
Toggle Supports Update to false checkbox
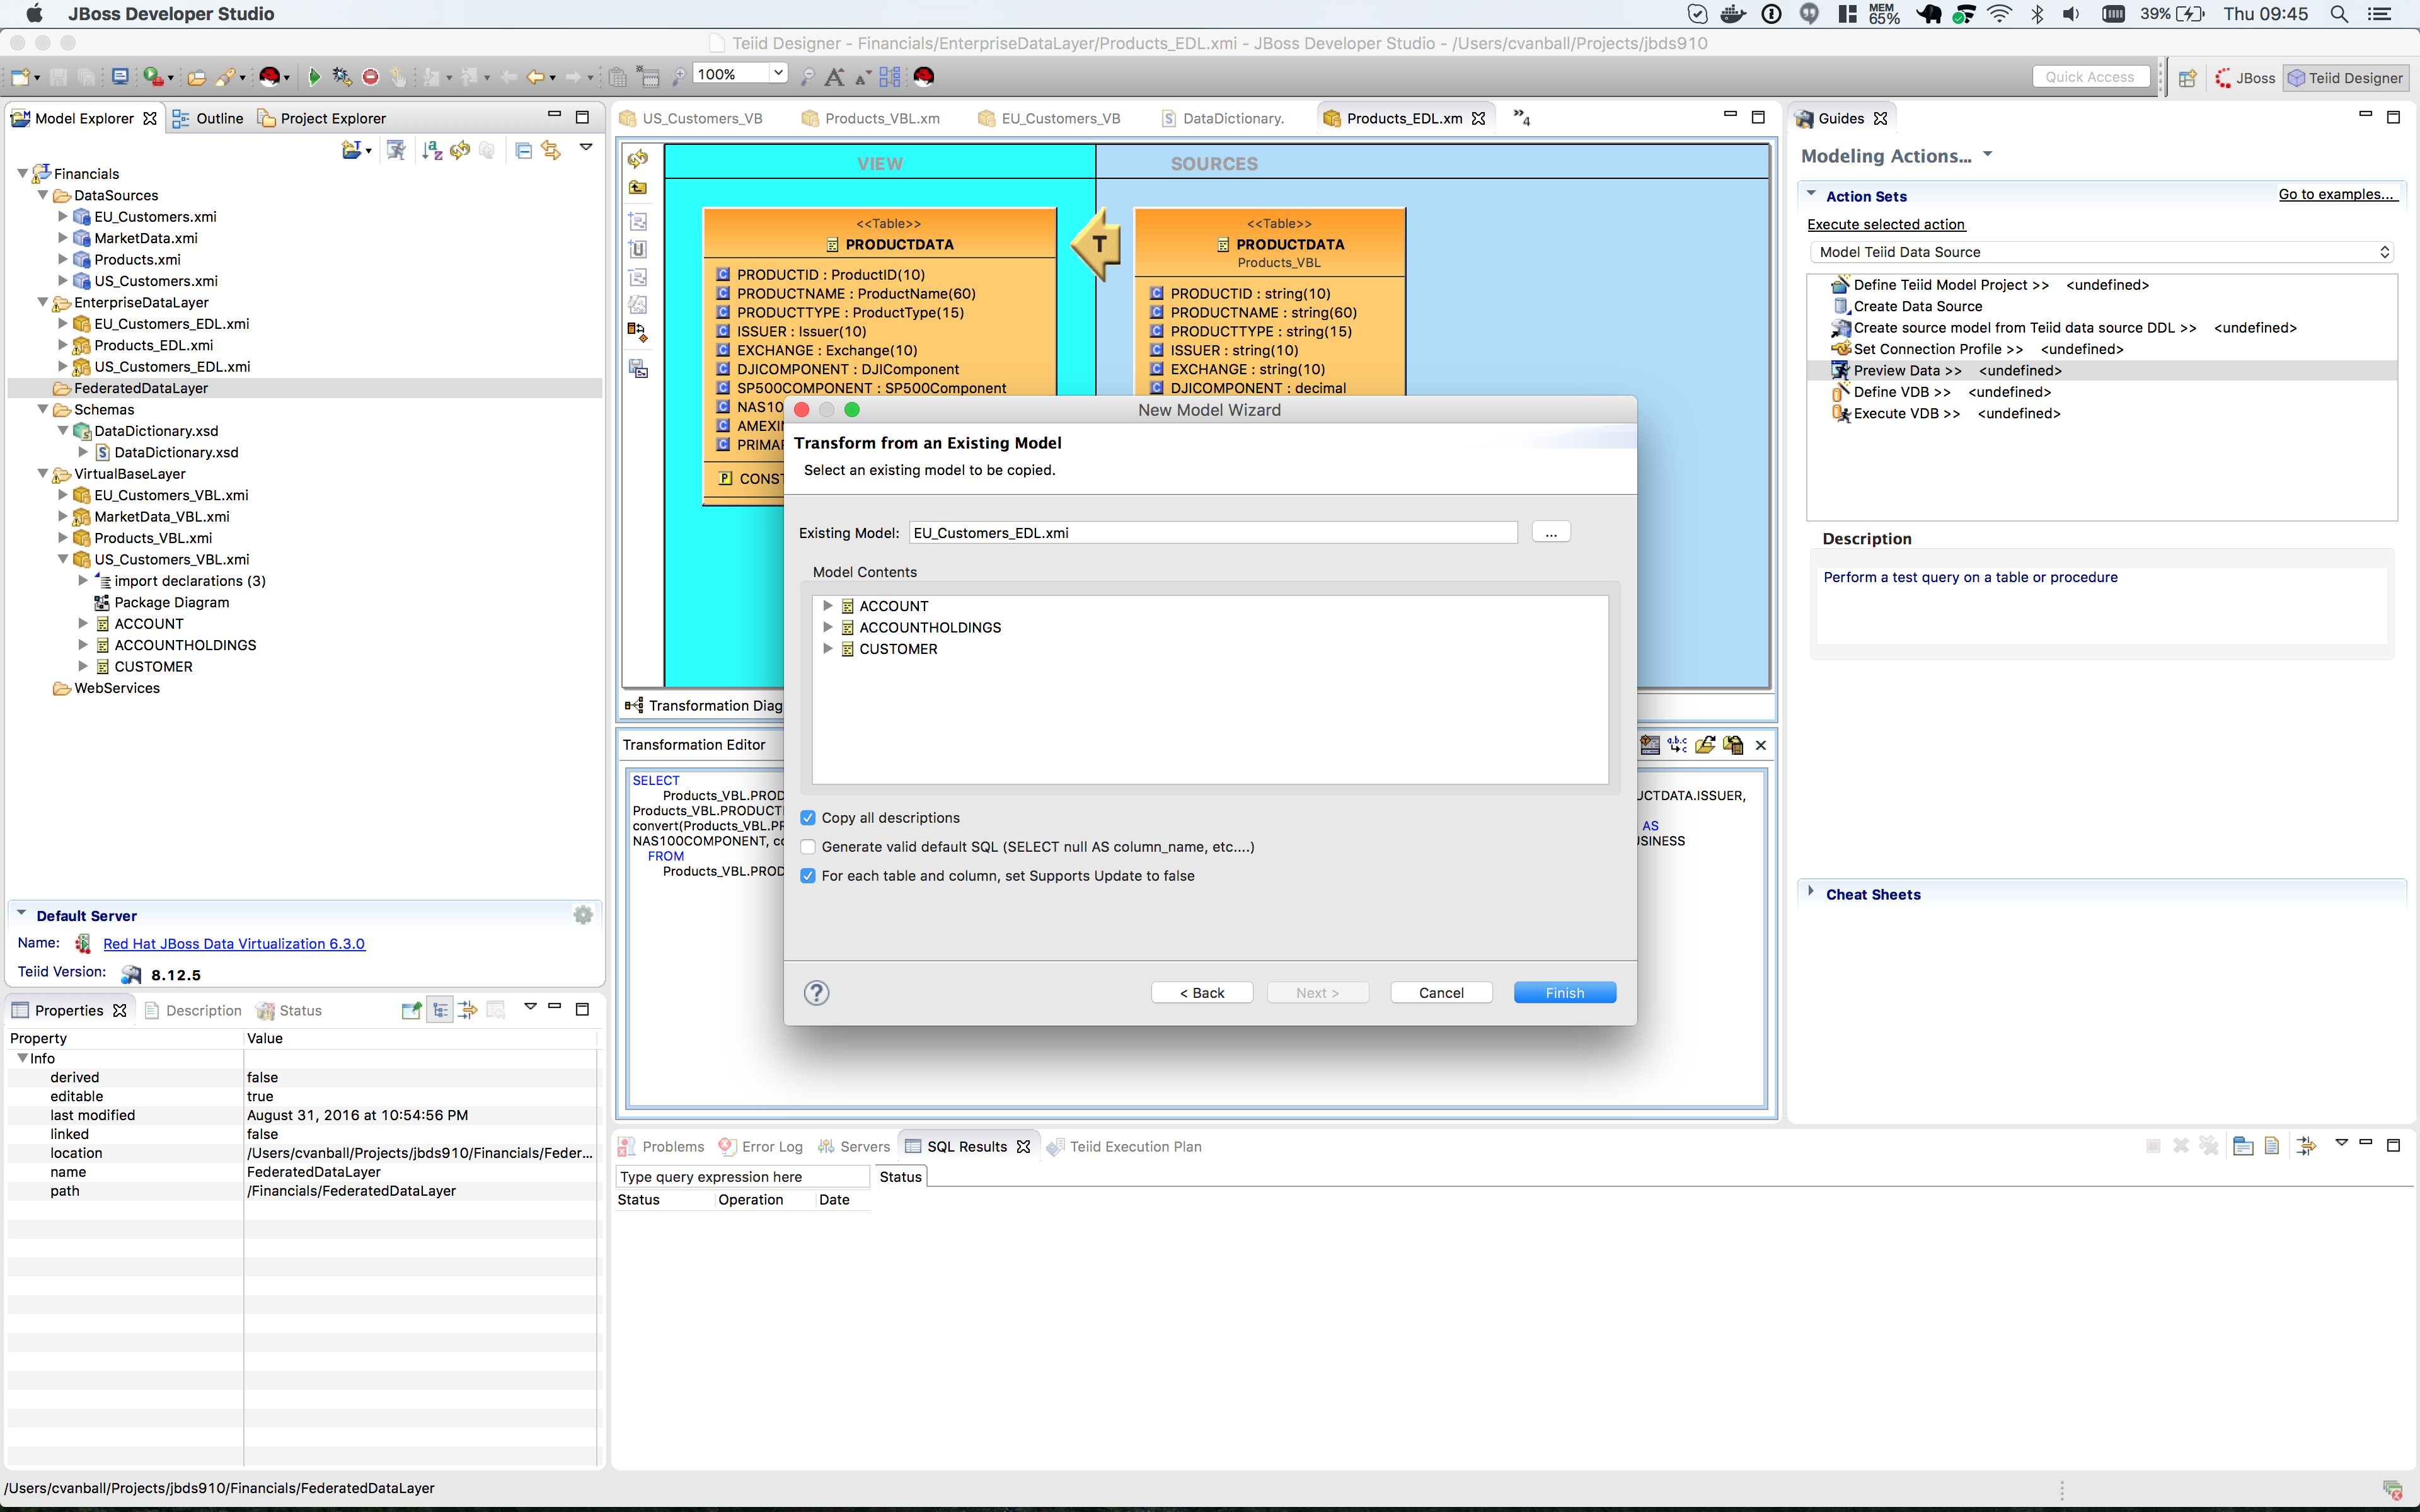tap(808, 876)
